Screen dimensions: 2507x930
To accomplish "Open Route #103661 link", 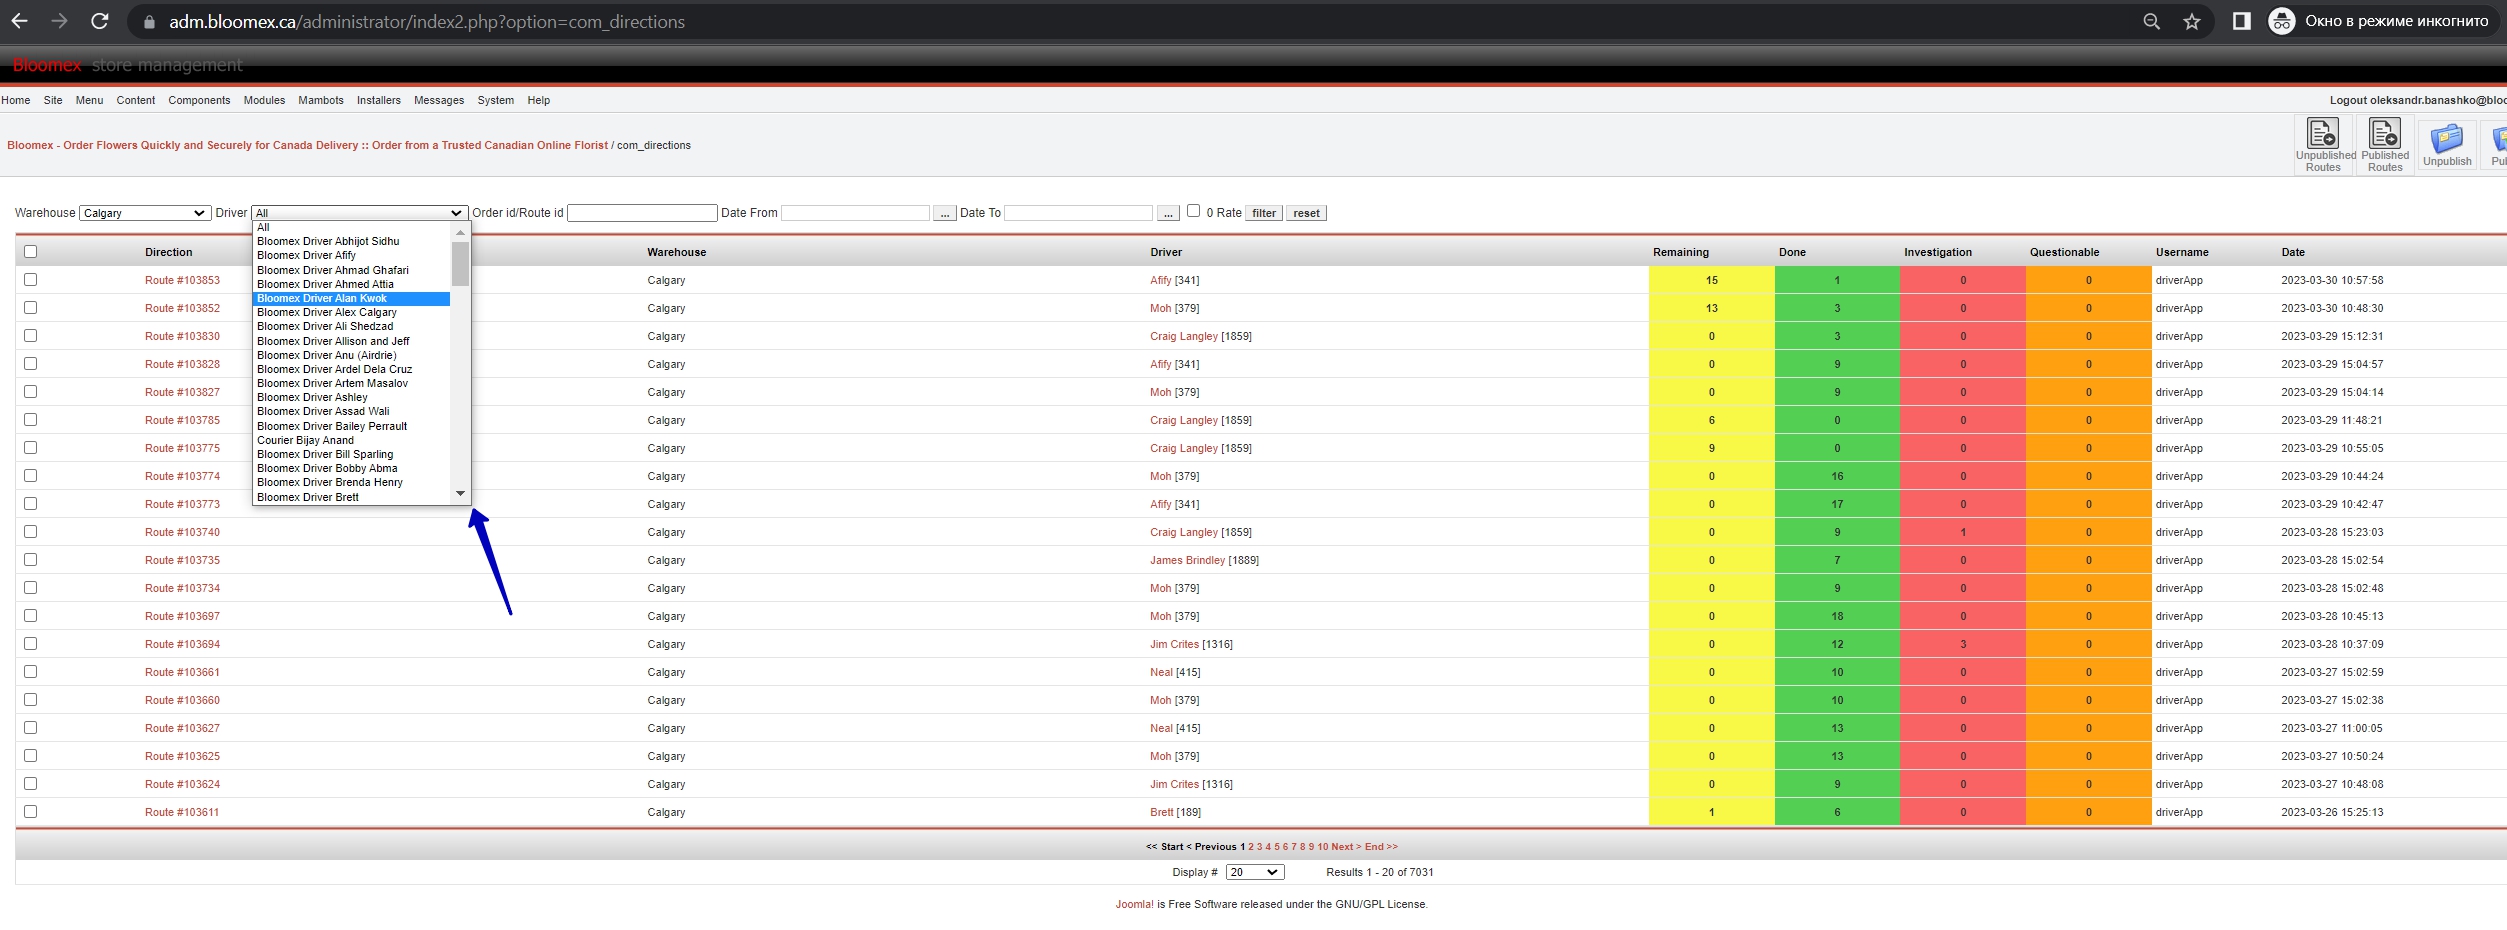I will pyautogui.click(x=182, y=672).
